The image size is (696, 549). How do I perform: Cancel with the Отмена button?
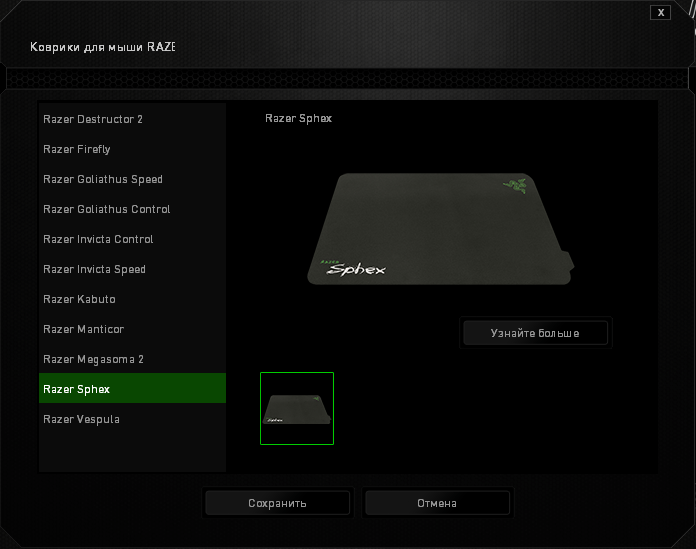tap(437, 503)
